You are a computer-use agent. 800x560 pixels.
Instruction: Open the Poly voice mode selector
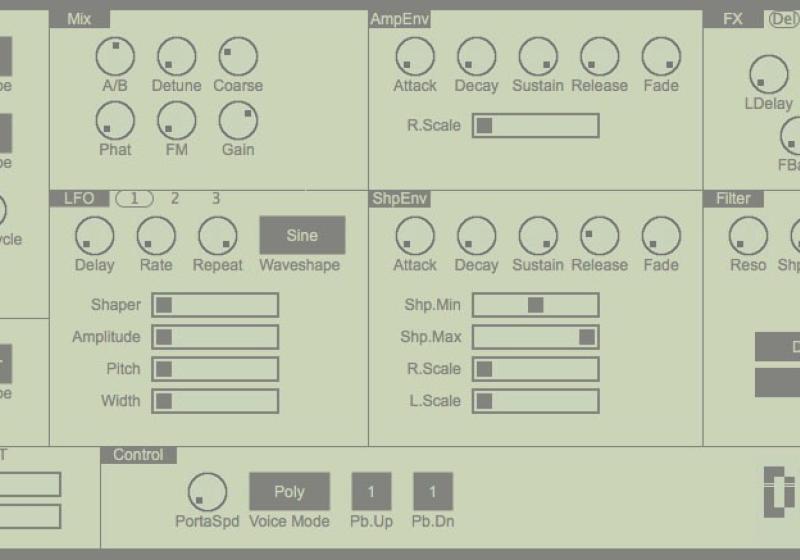289,492
